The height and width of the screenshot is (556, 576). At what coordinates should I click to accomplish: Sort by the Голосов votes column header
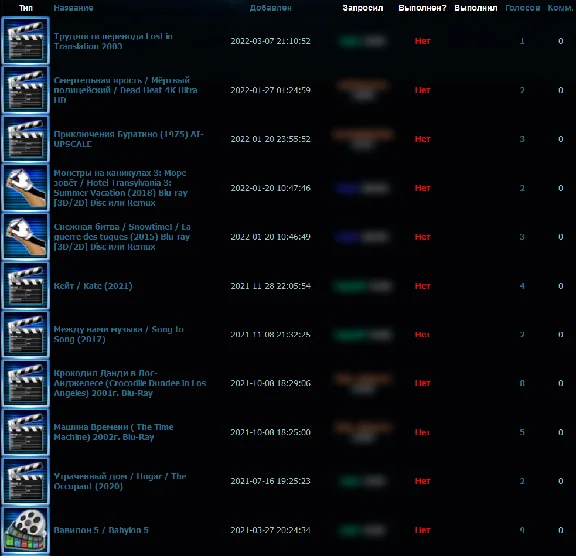522,8
